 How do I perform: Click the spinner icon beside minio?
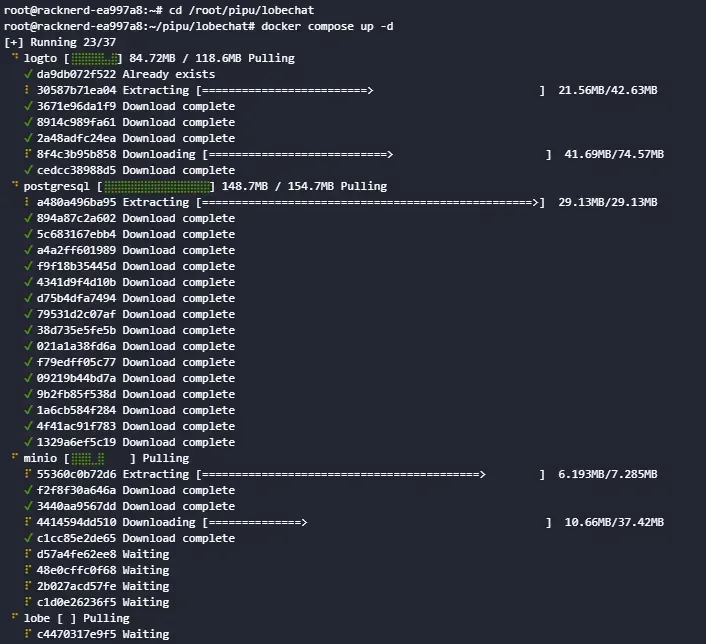pos(15,457)
